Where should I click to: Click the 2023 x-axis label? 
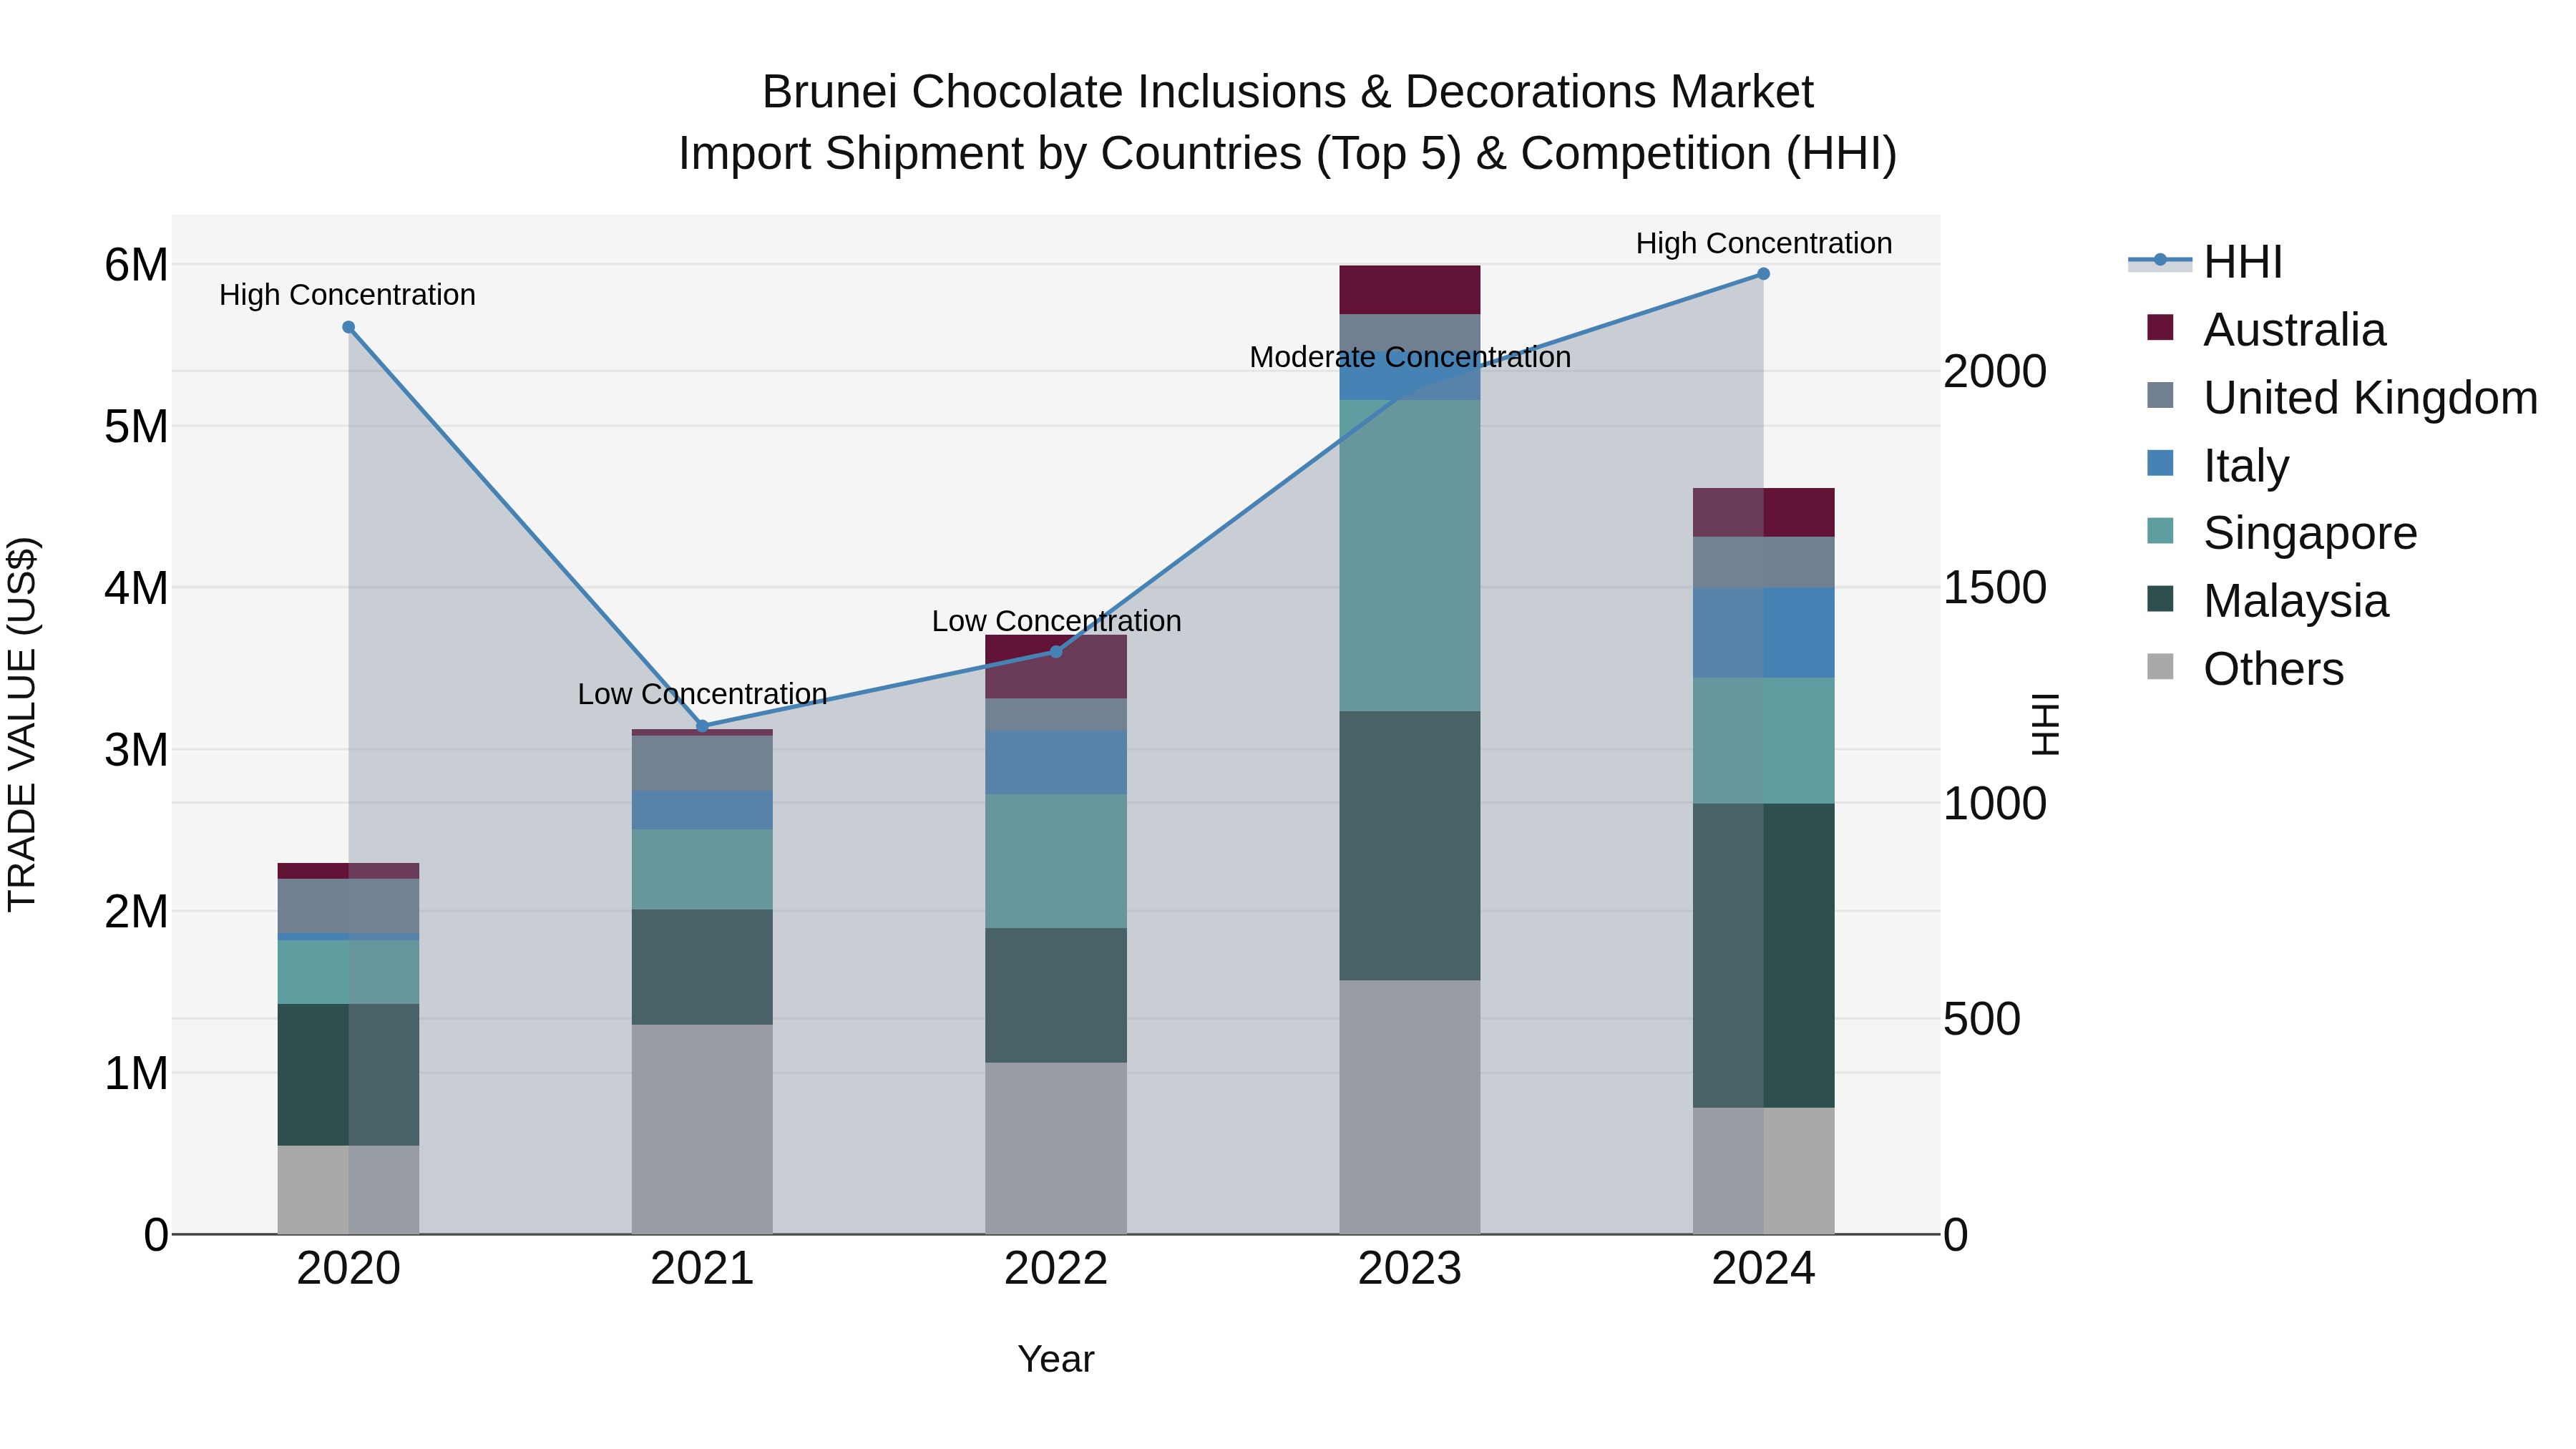(1410, 1269)
